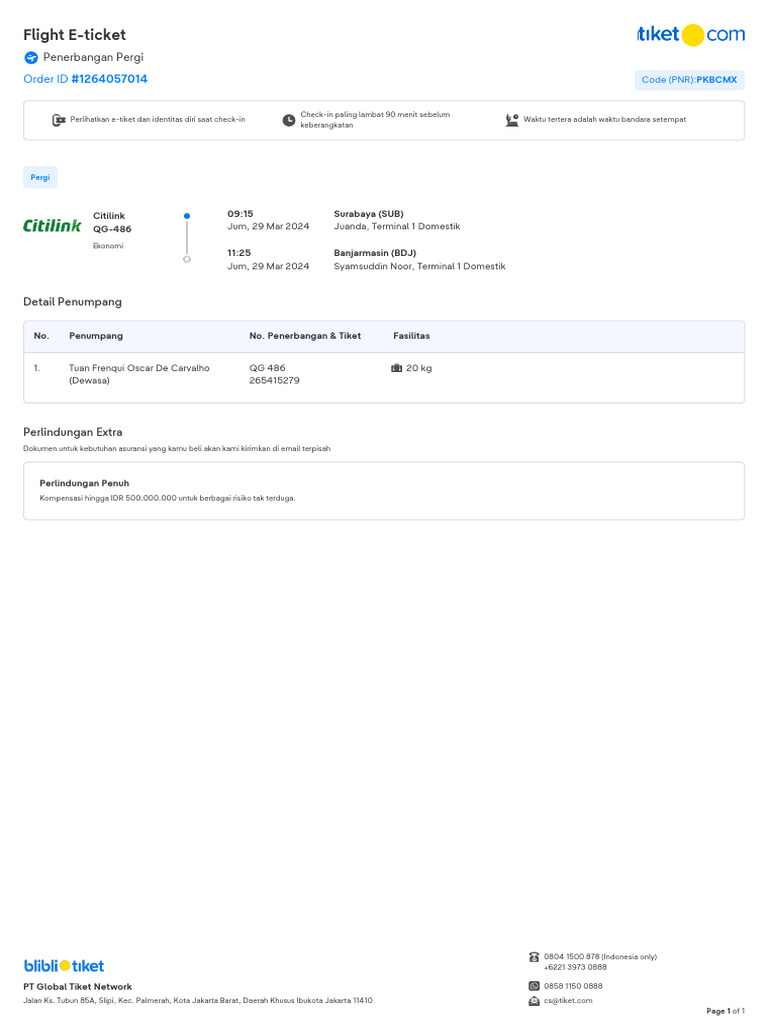Click the WhatsApp icon beside 0858 1150 0888

point(534,986)
